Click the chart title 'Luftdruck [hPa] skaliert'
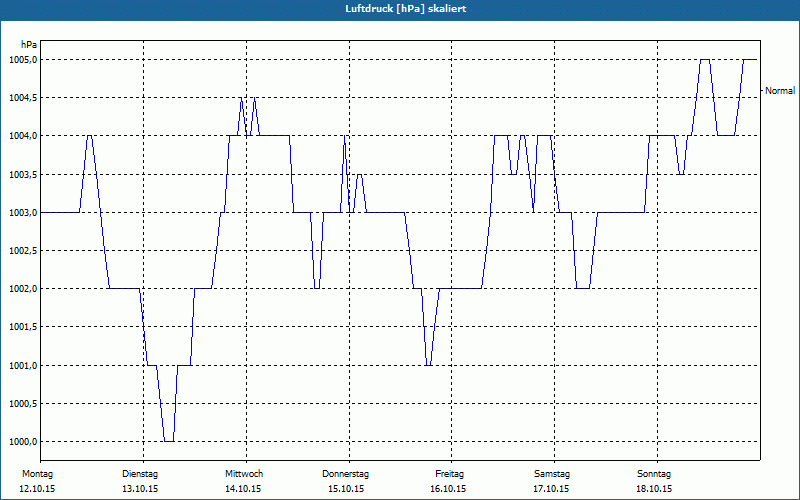This screenshot has height=500, width=800. [406, 9]
